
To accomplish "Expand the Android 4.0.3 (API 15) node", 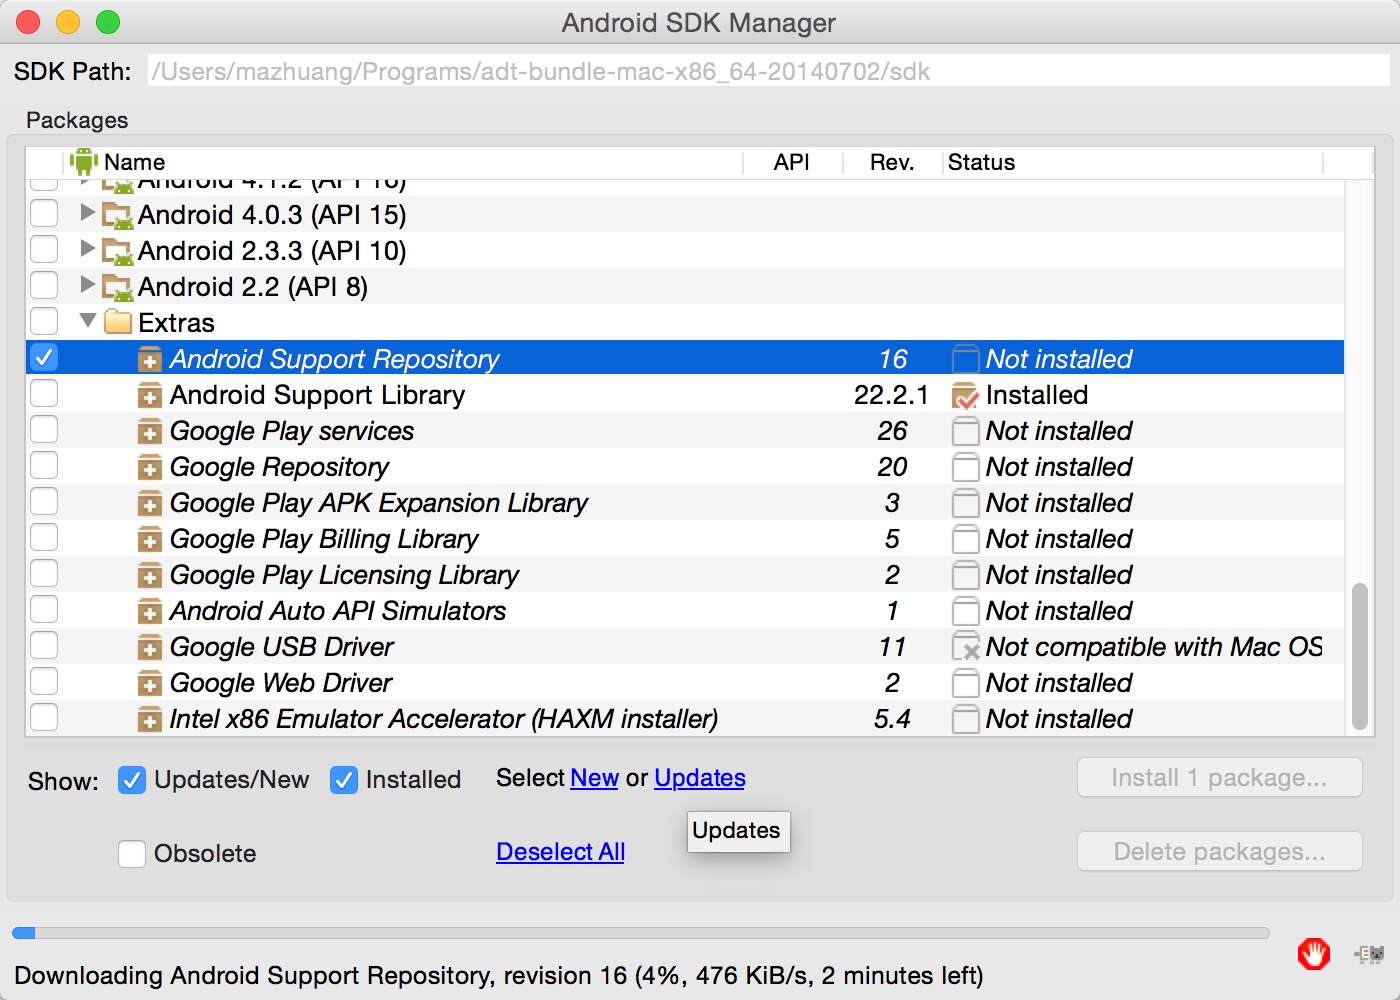I will pos(88,213).
